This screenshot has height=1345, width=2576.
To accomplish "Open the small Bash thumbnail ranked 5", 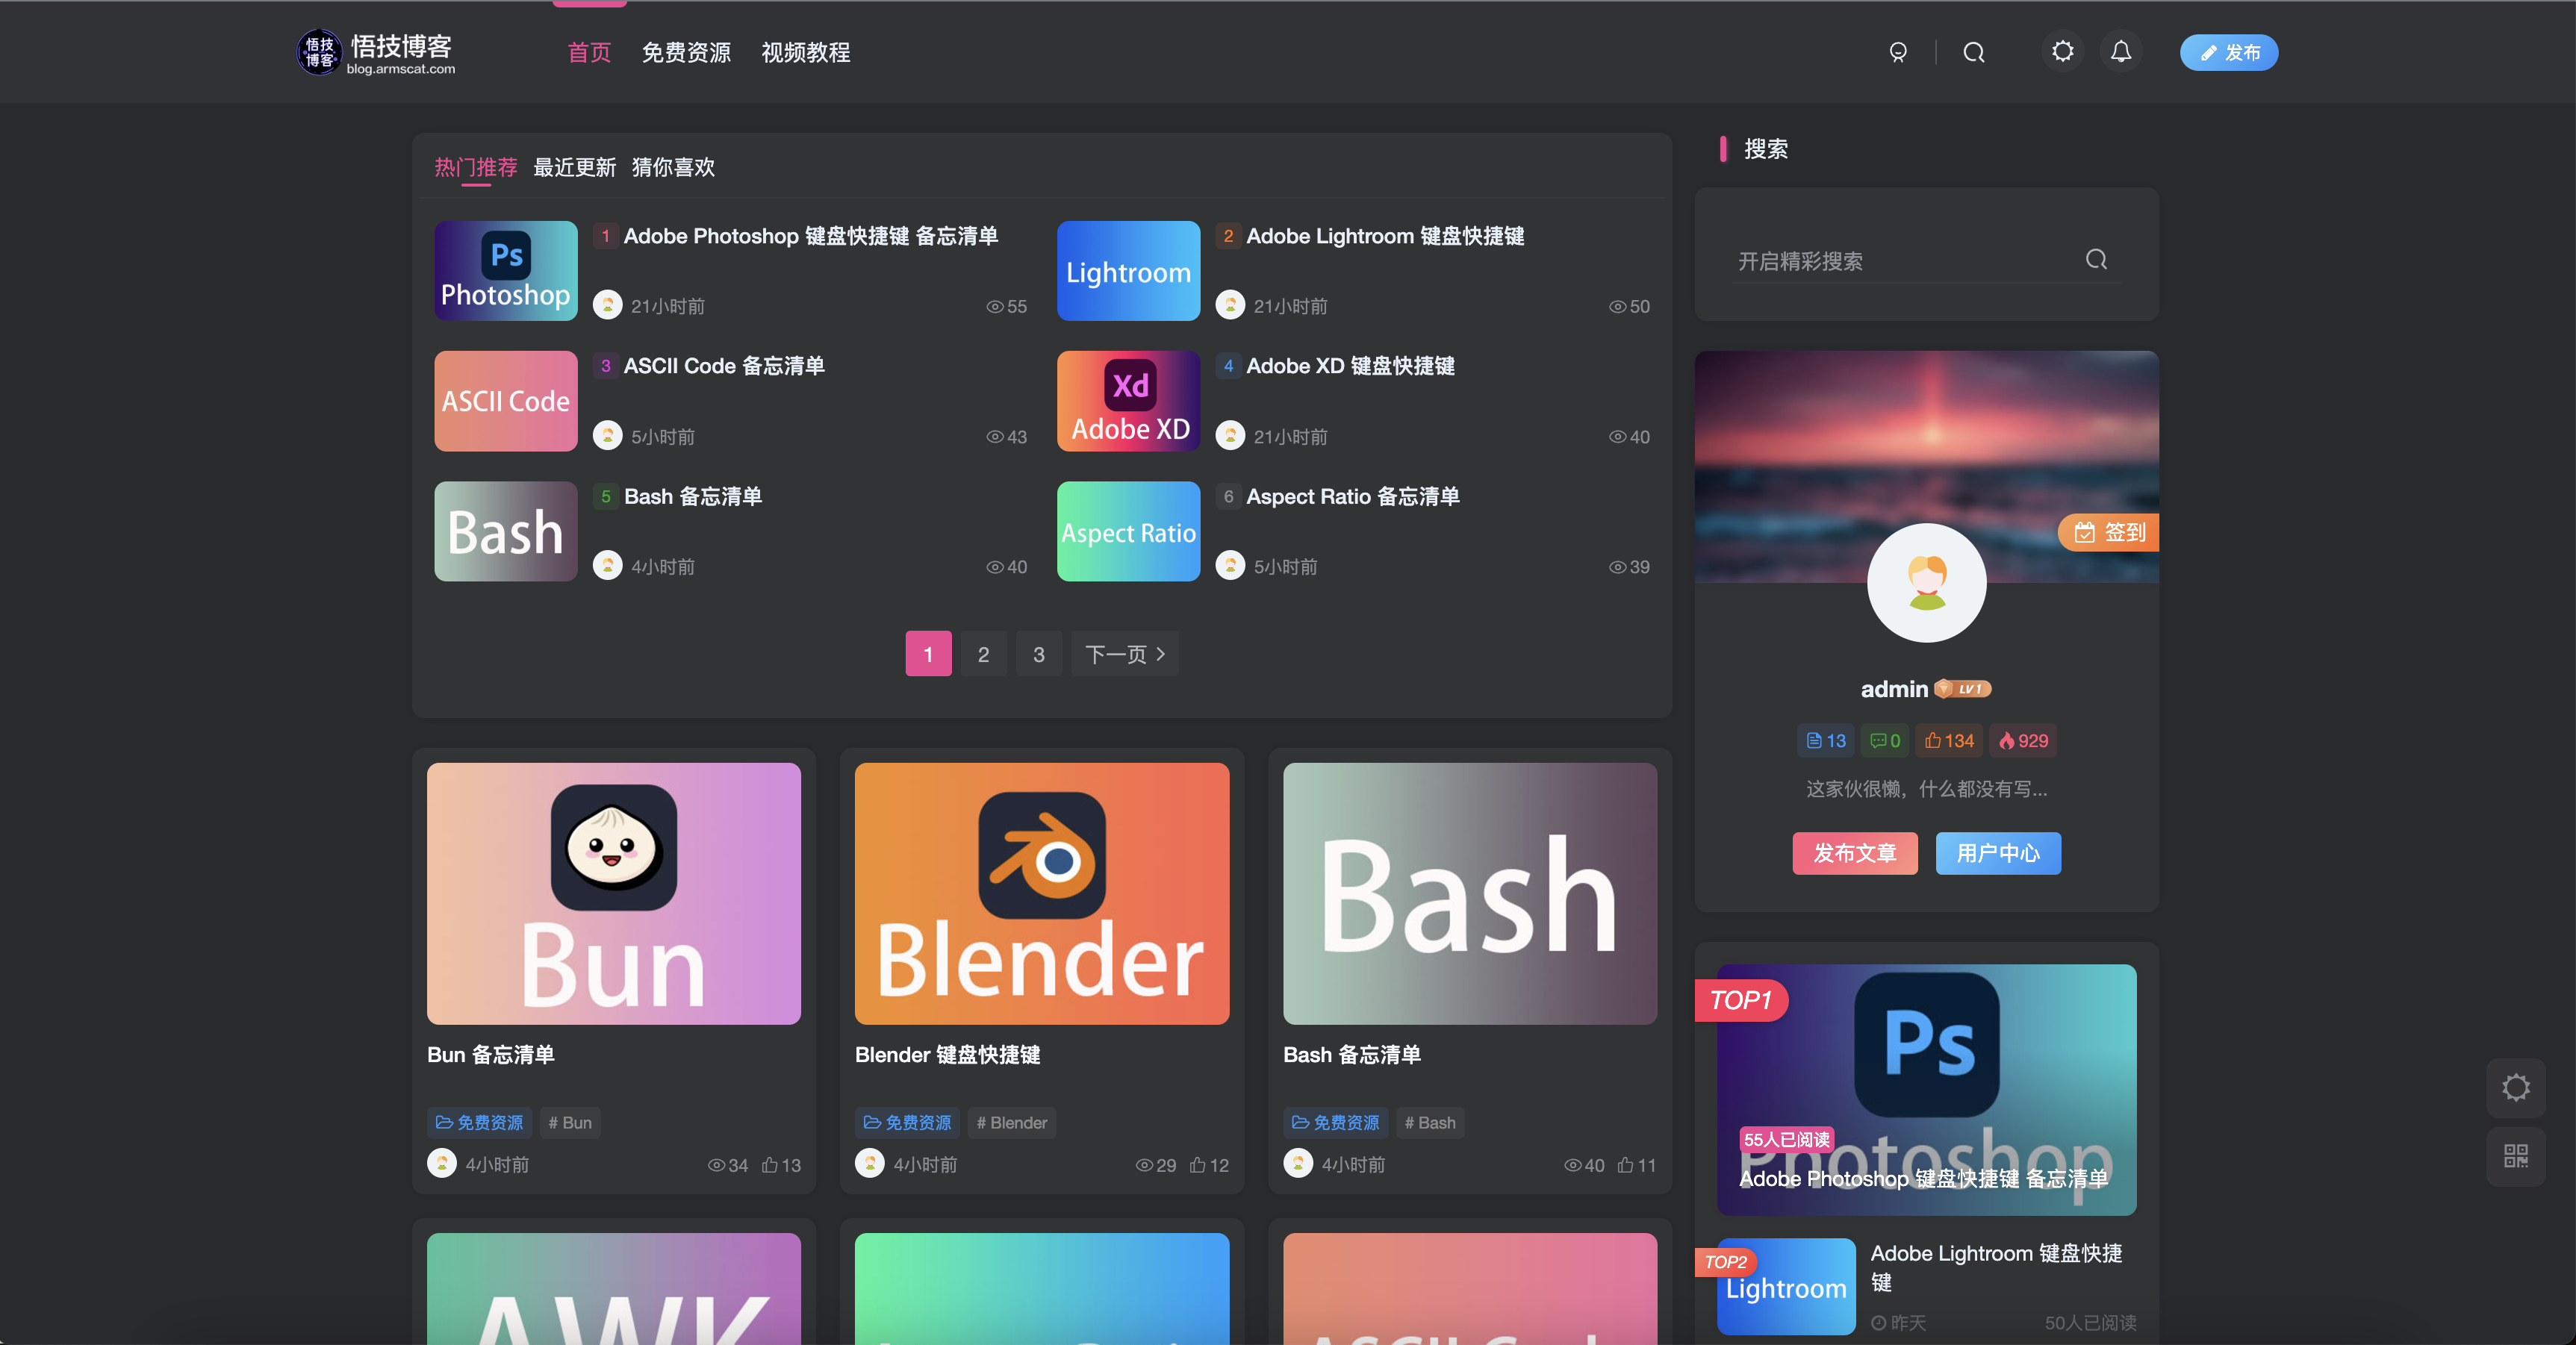I will pos(506,531).
